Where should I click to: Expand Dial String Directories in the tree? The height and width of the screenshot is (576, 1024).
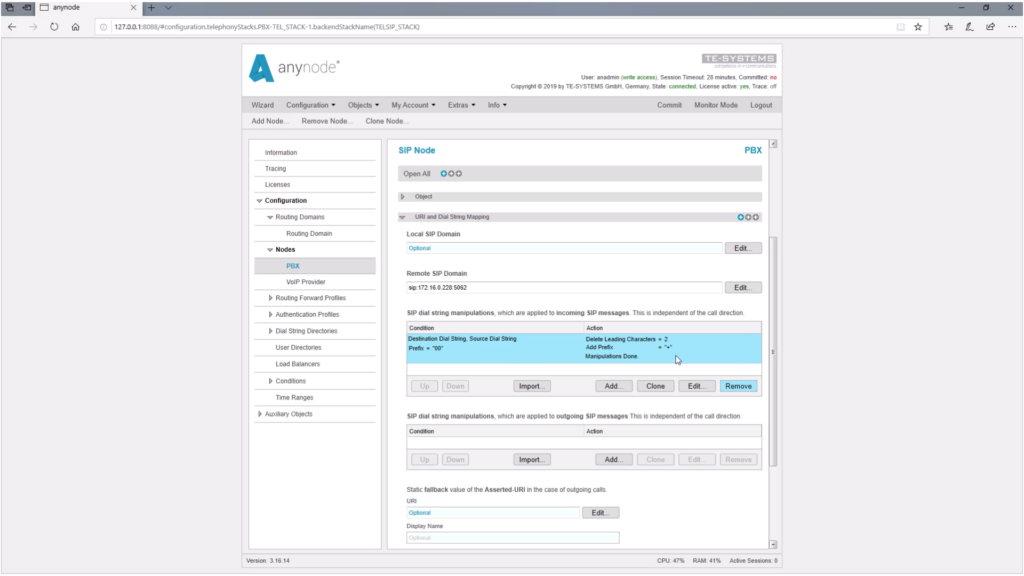270,331
